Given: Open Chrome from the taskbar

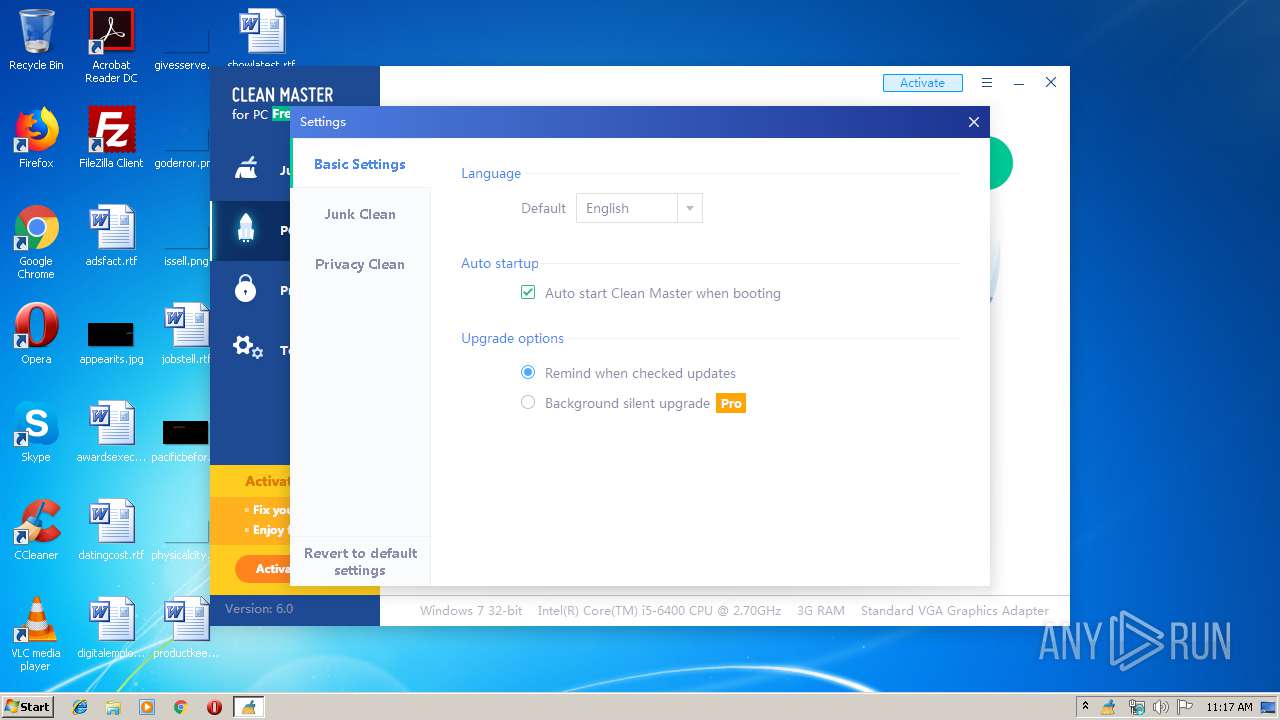Looking at the screenshot, I should click(180, 707).
